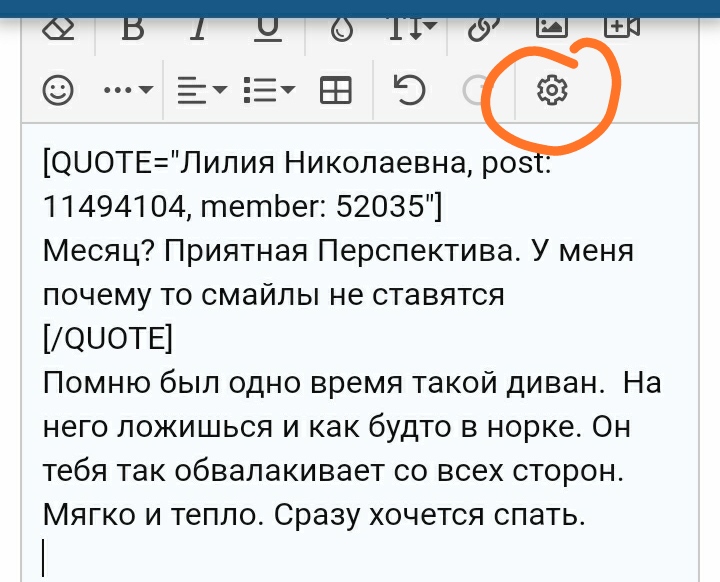720x582 pixels.
Task: Click the eraser remove formatting icon
Action: [58, 29]
